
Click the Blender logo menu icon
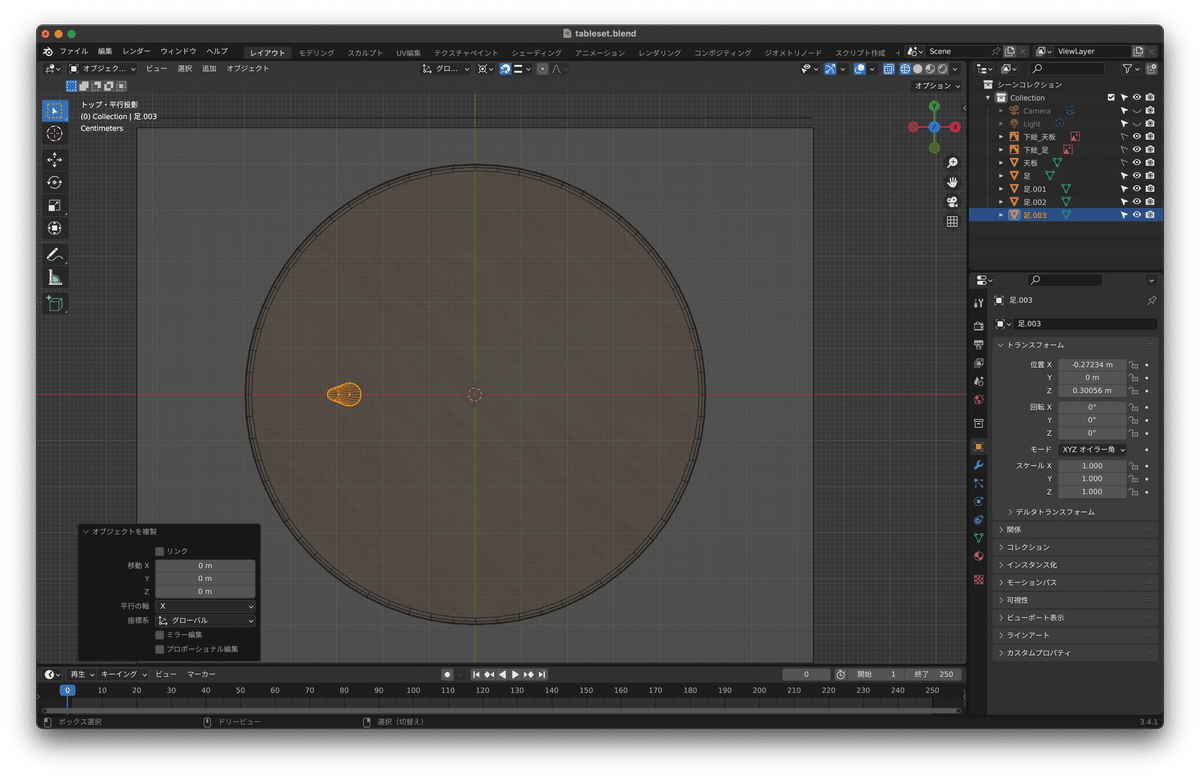coord(48,51)
